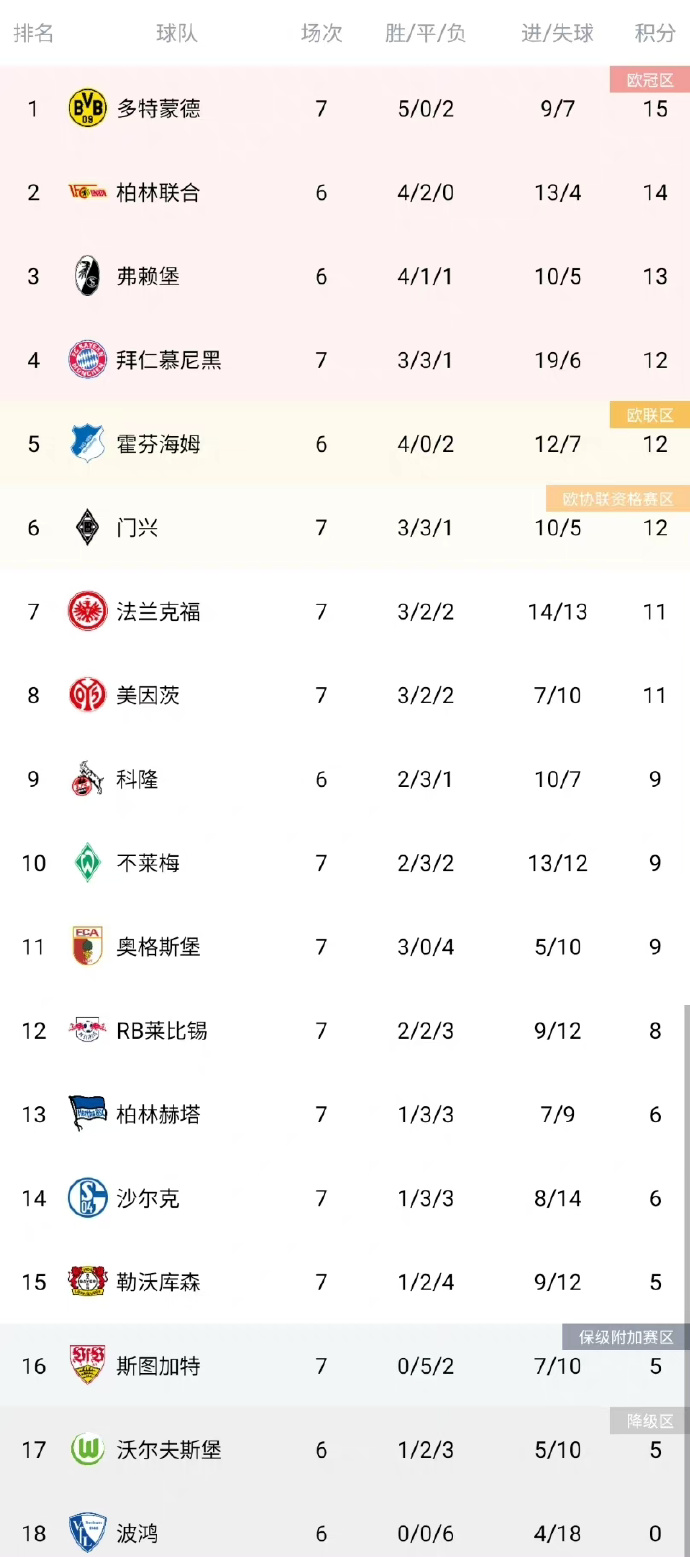
Task: Sort by the 积分 column header
Action: click(x=655, y=33)
